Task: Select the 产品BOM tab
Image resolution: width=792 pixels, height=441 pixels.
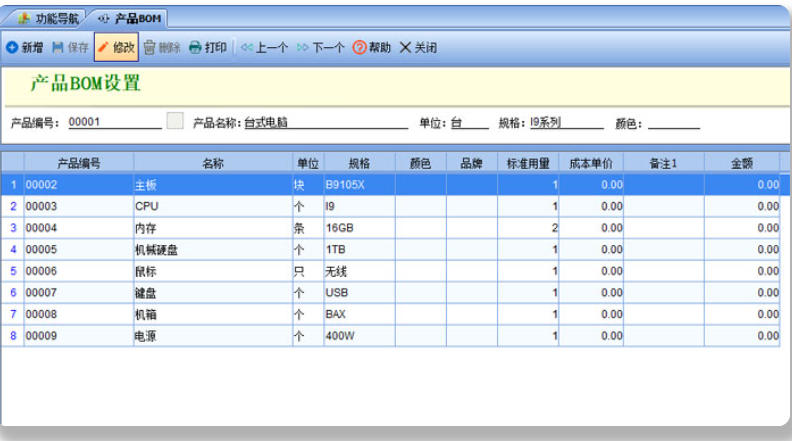Action: (x=128, y=18)
